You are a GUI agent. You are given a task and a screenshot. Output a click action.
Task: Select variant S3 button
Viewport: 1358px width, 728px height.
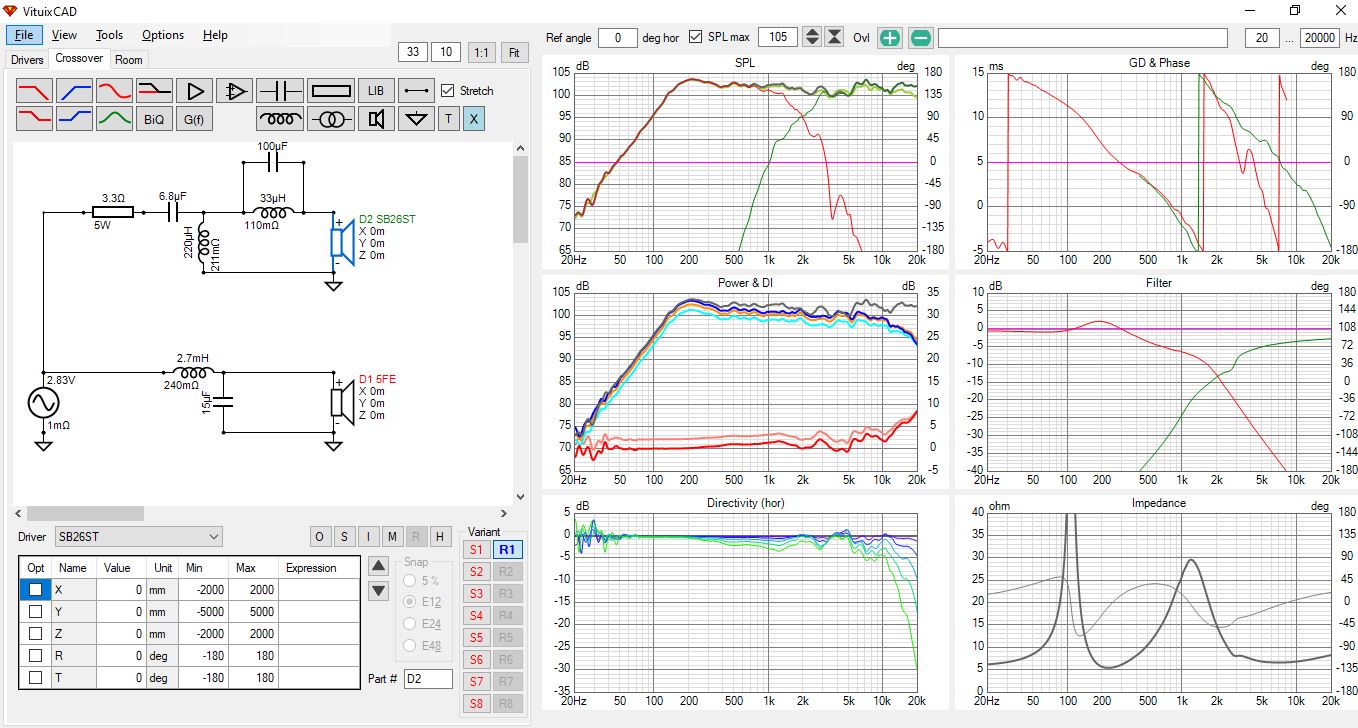(475, 594)
